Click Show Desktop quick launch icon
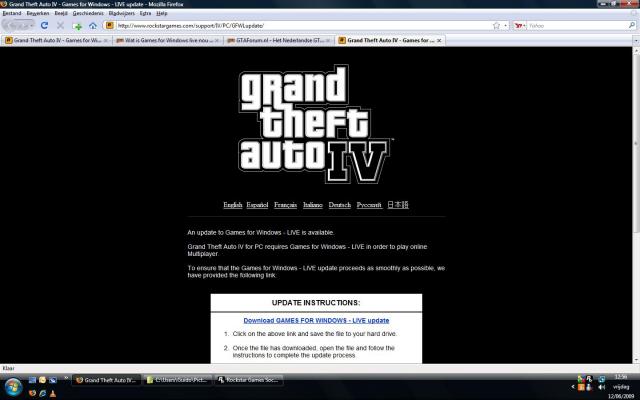The image size is (640, 400). pyautogui.click(x=33, y=380)
